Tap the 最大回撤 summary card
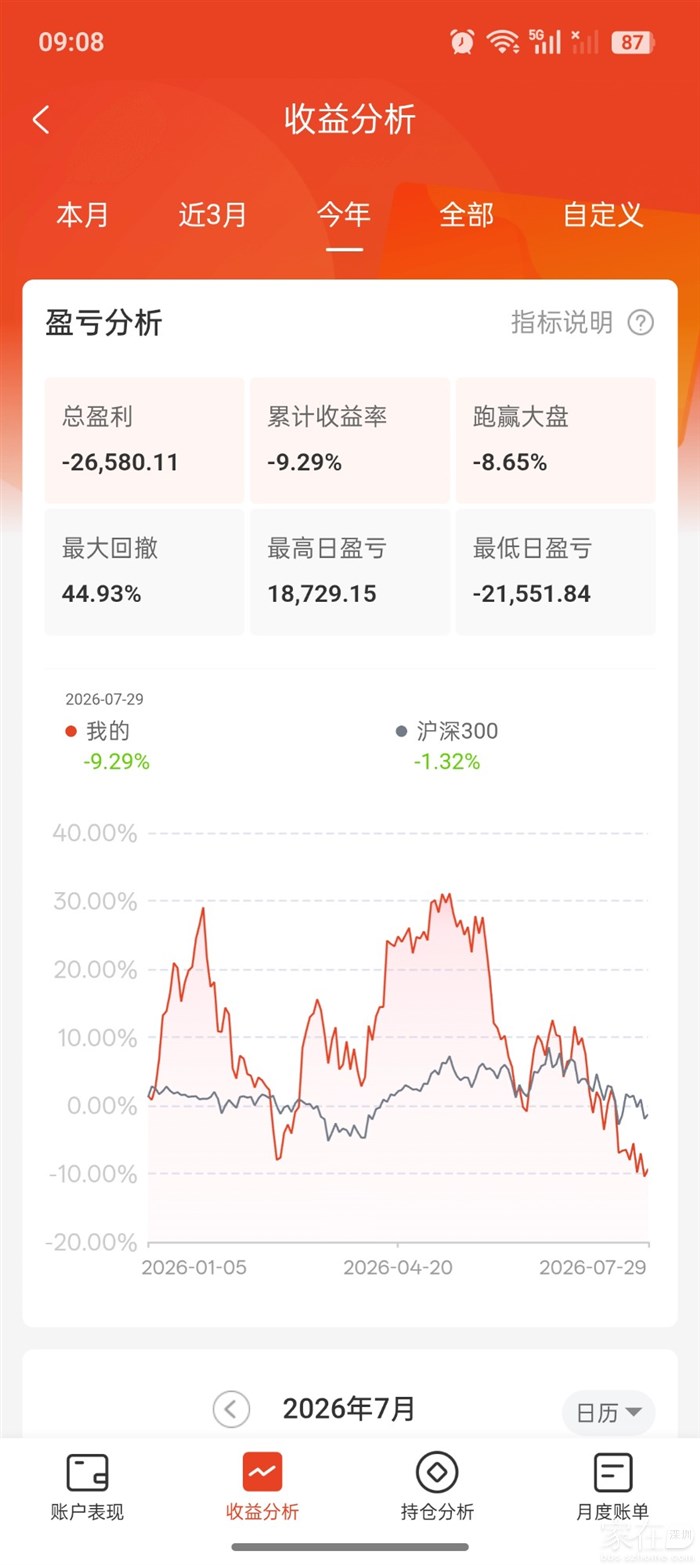The width and height of the screenshot is (700, 1565). tap(144, 572)
